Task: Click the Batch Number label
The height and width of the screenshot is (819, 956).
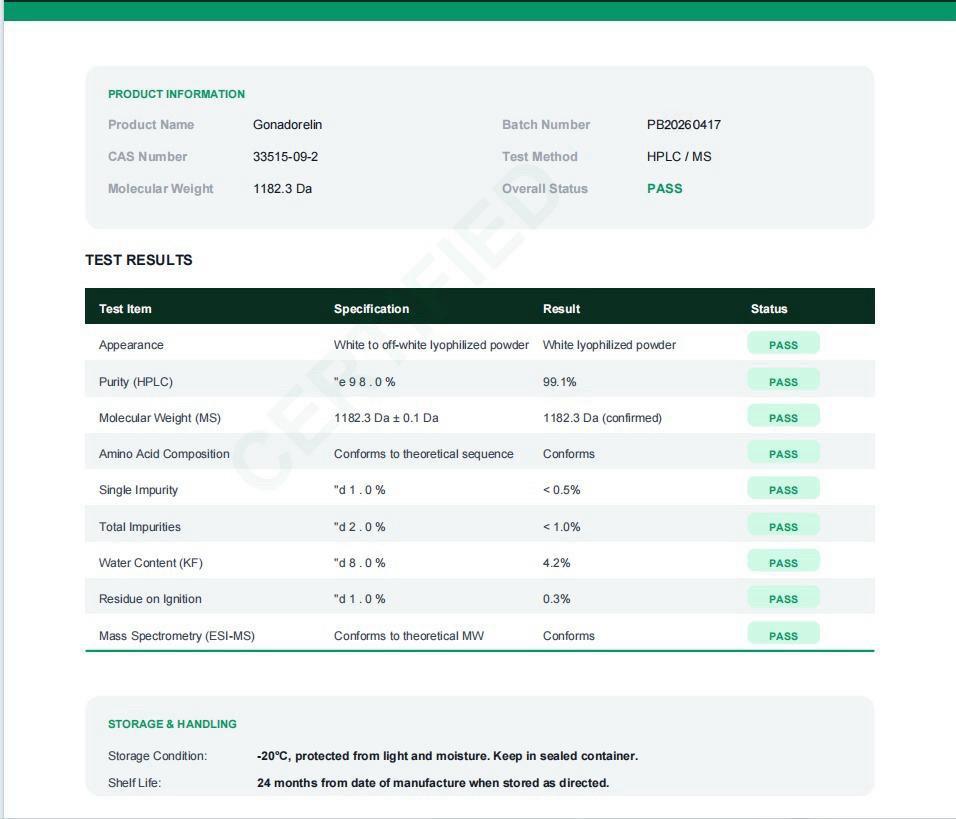Action: point(546,124)
